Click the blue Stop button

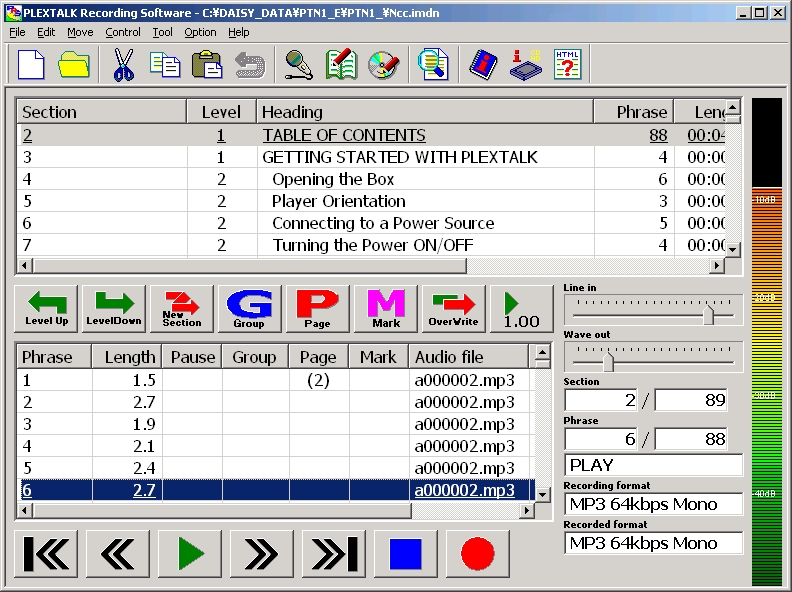406,554
